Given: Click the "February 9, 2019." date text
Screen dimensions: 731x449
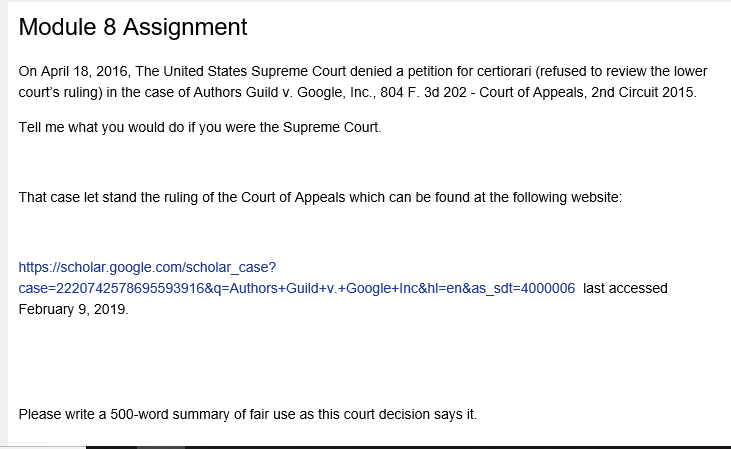Looking at the screenshot, I should click(74, 310).
